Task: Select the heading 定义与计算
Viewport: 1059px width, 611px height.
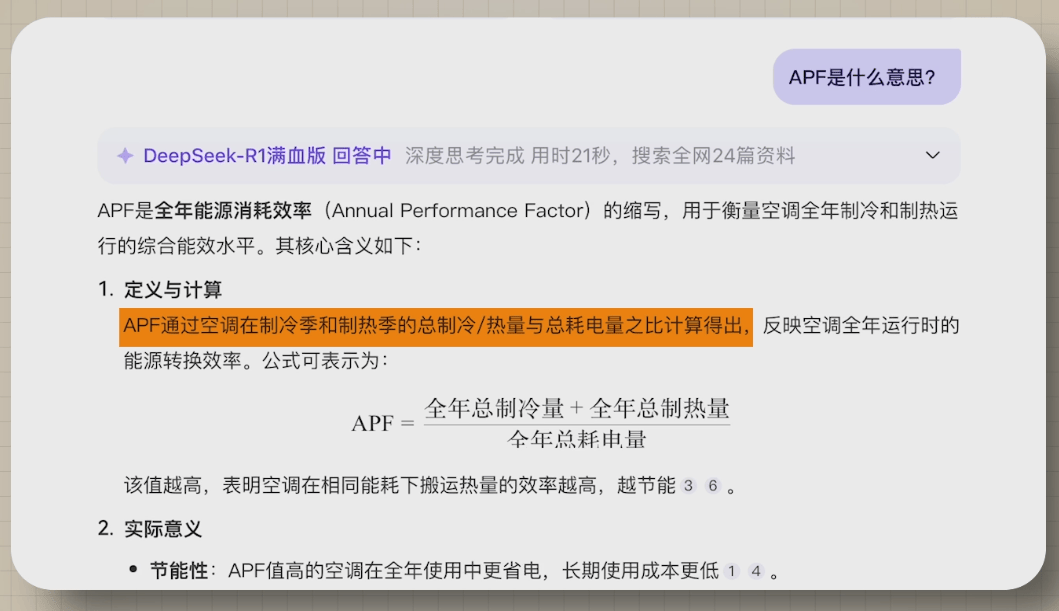Action: pyautogui.click(x=173, y=290)
